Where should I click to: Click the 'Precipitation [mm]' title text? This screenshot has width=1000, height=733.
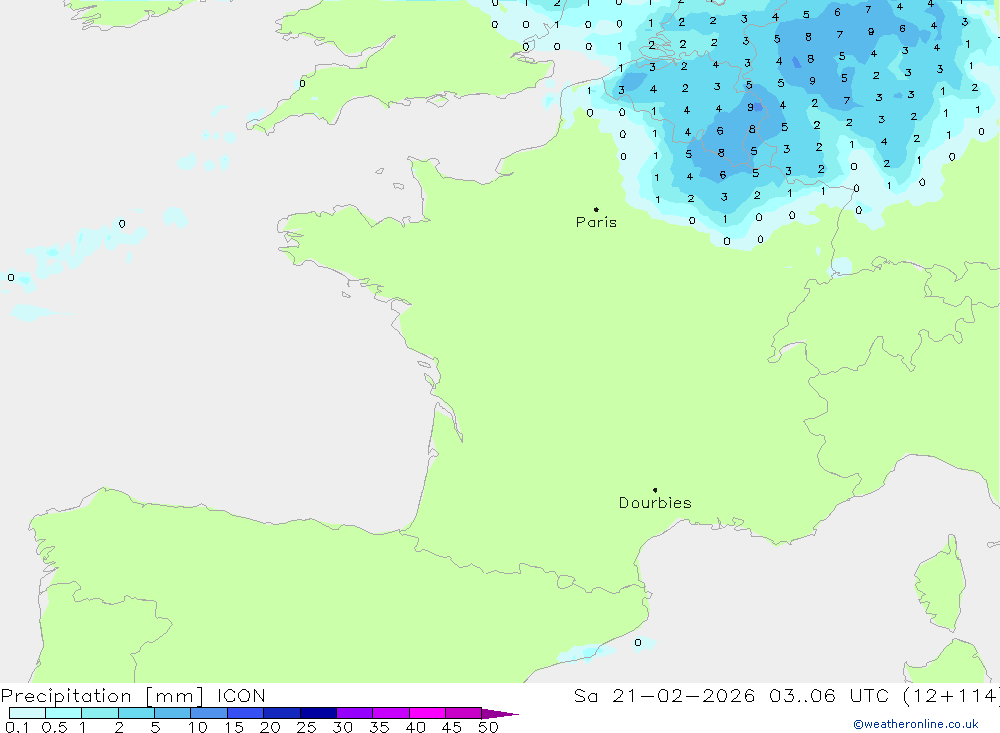[102, 696]
